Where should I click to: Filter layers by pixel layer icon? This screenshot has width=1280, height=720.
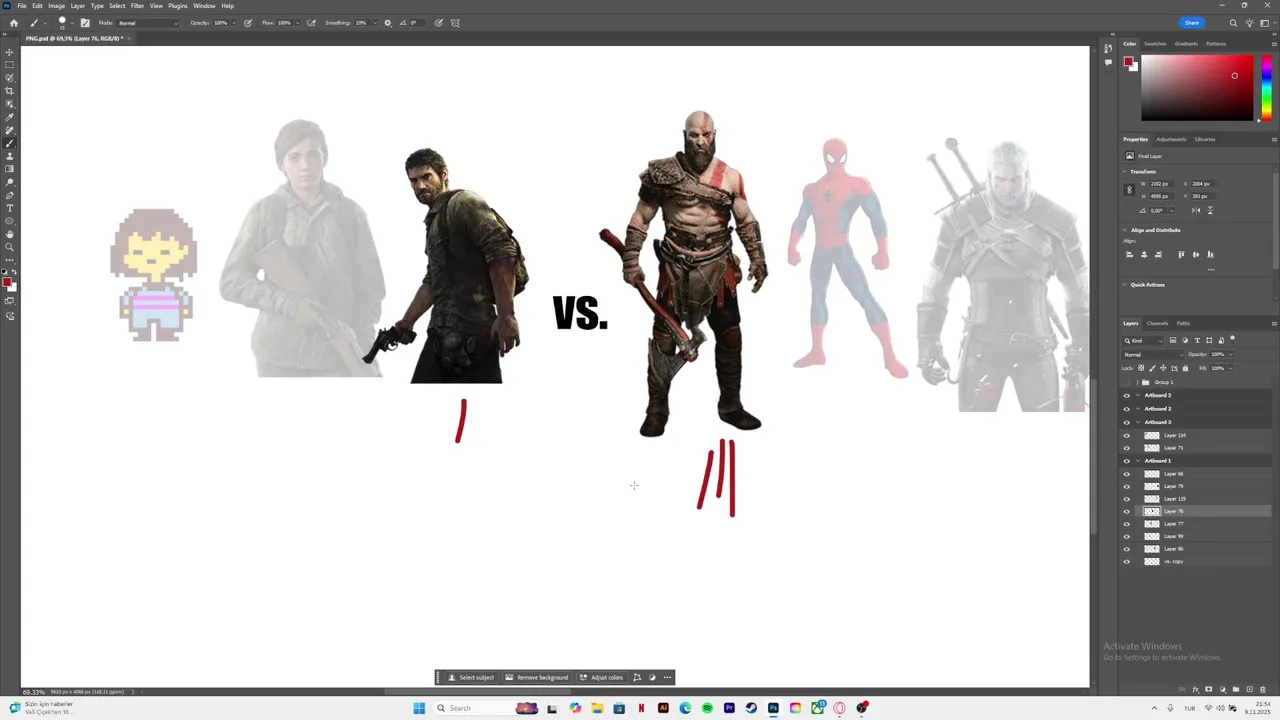point(1173,340)
